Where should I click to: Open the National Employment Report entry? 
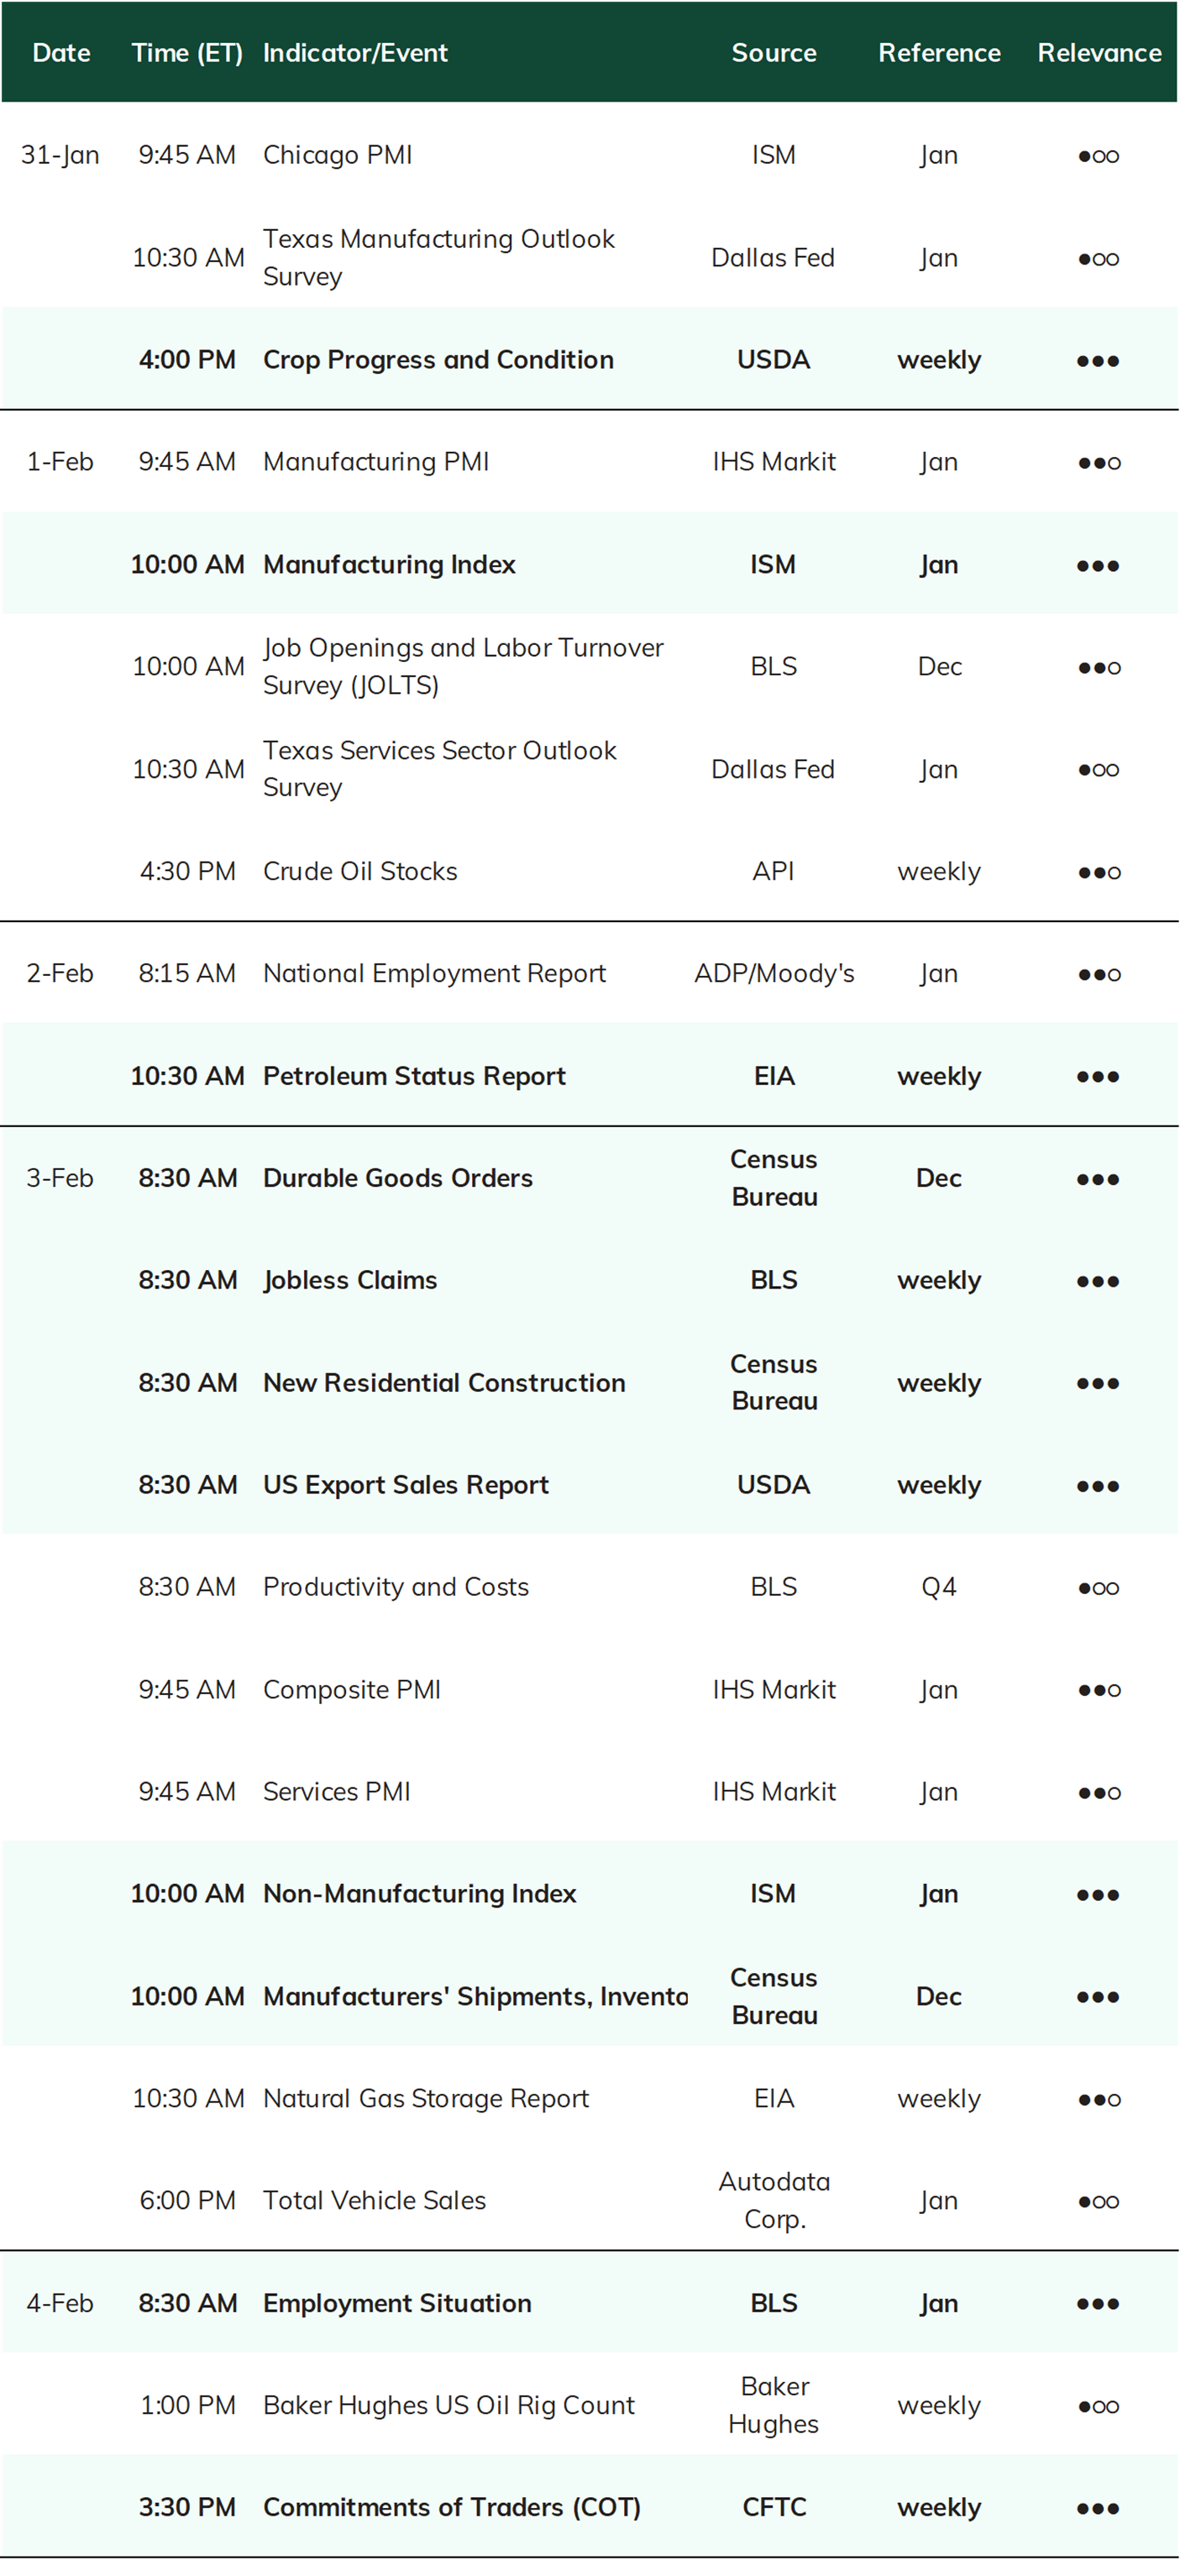click(x=434, y=974)
